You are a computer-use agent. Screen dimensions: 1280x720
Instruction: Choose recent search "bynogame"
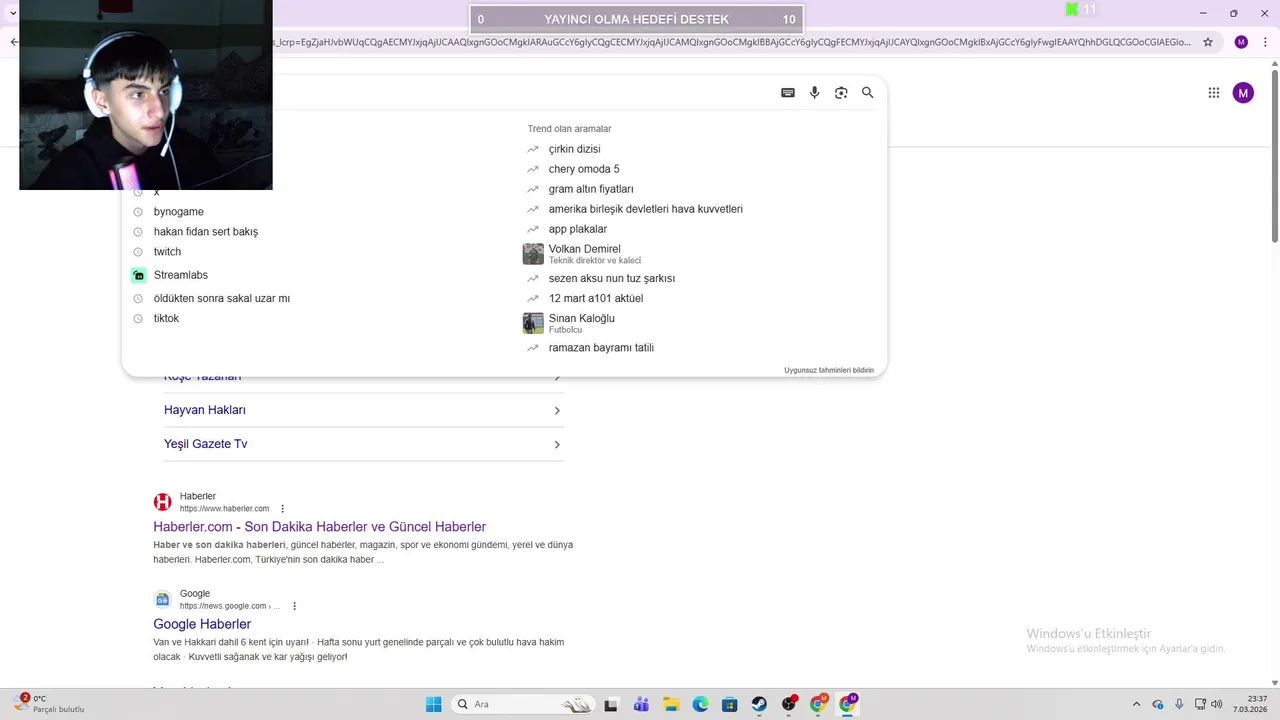[x=178, y=212]
